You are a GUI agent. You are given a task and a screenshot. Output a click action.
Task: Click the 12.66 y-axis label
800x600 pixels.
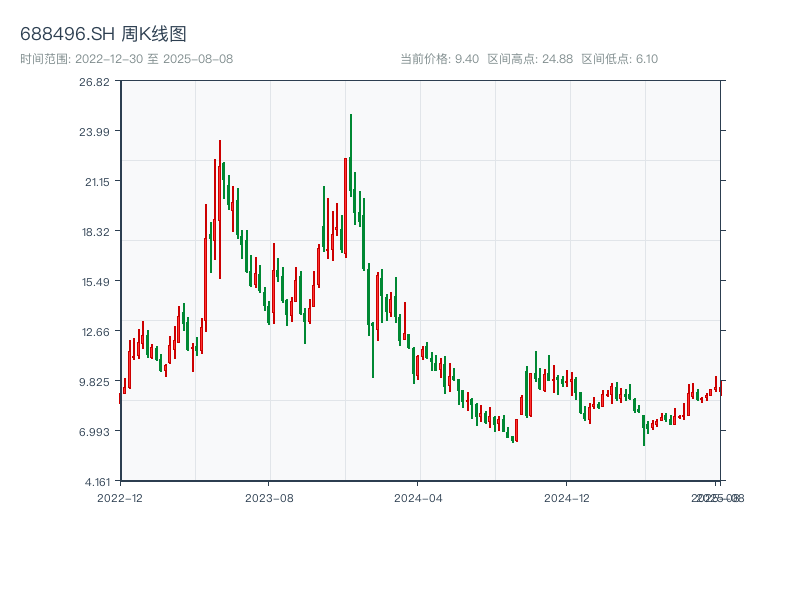coord(95,332)
